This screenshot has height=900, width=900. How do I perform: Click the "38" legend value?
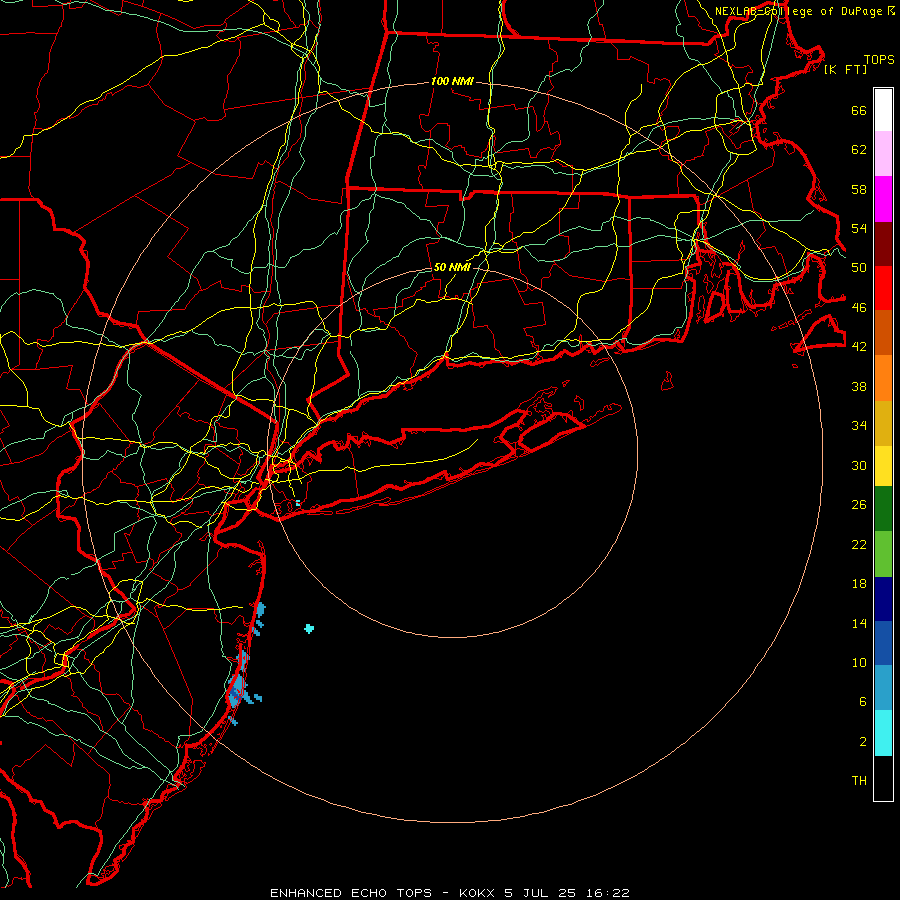[x=859, y=386]
